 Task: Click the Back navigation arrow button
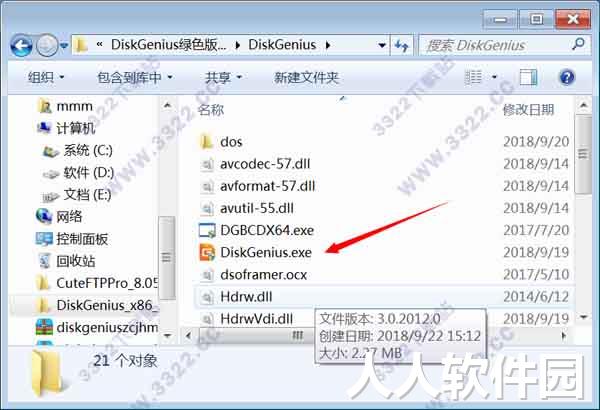pyautogui.click(x=21, y=46)
